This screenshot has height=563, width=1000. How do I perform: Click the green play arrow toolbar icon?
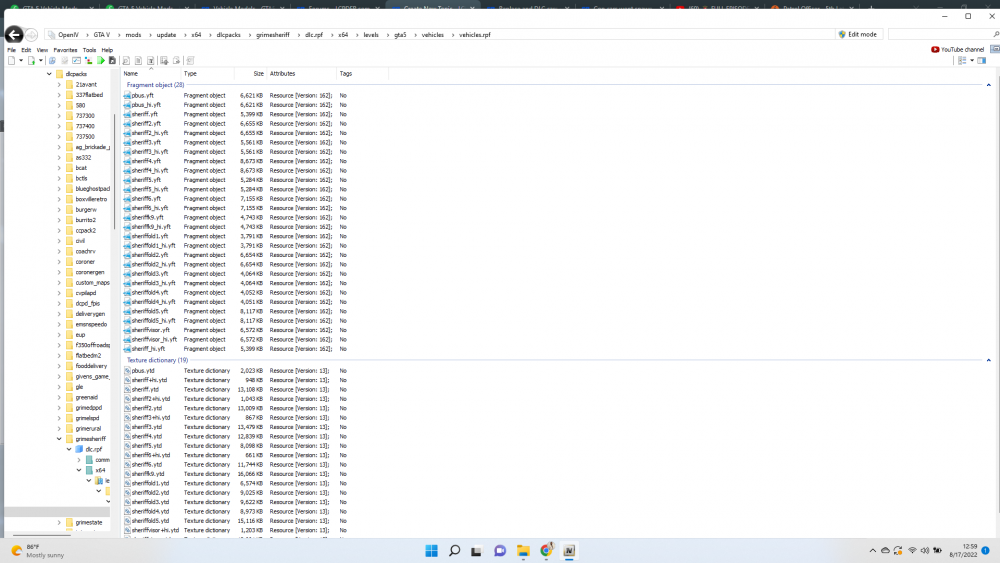point(101,61)
